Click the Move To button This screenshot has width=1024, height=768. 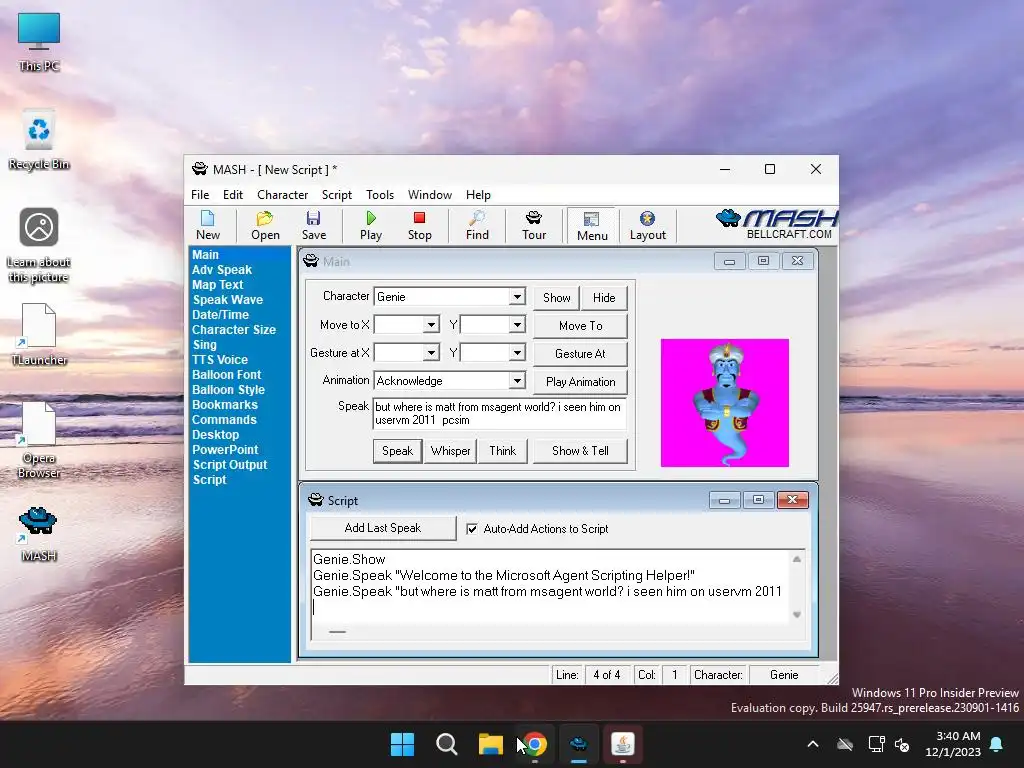(580, 326)
